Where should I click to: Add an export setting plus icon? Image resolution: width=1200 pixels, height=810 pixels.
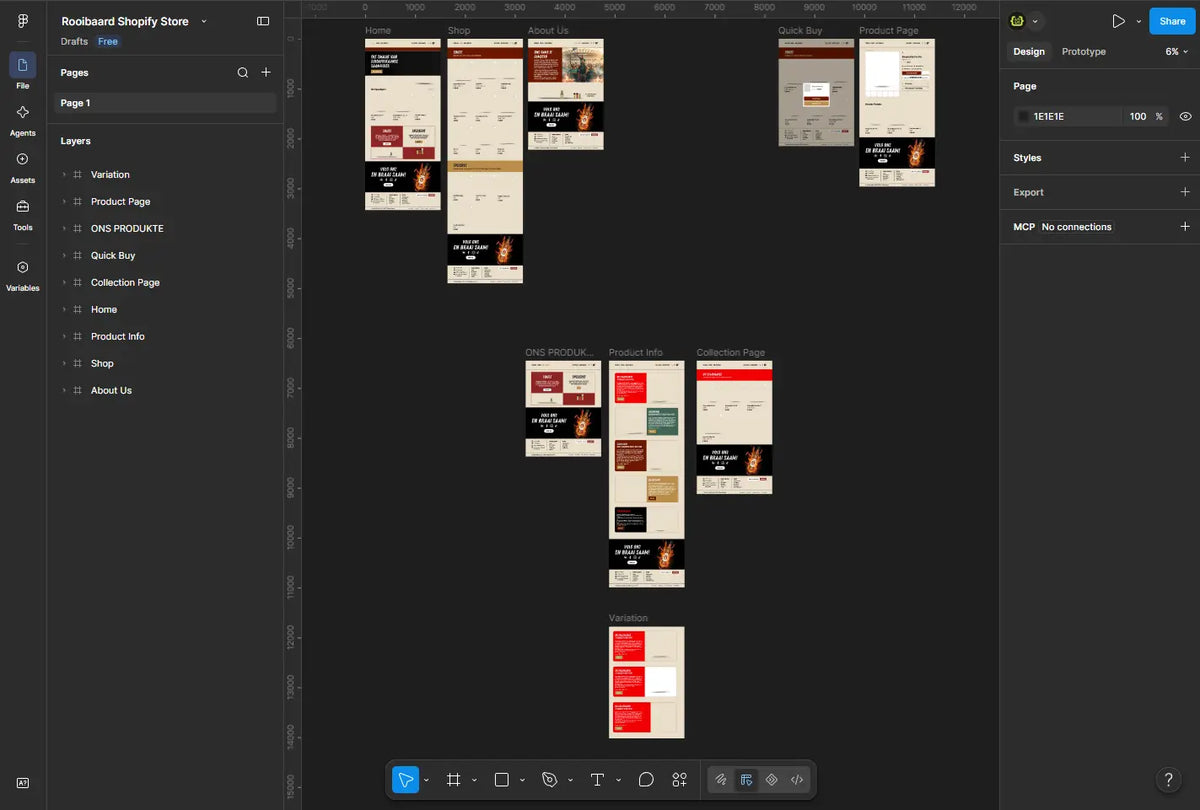coord(1185,192)
